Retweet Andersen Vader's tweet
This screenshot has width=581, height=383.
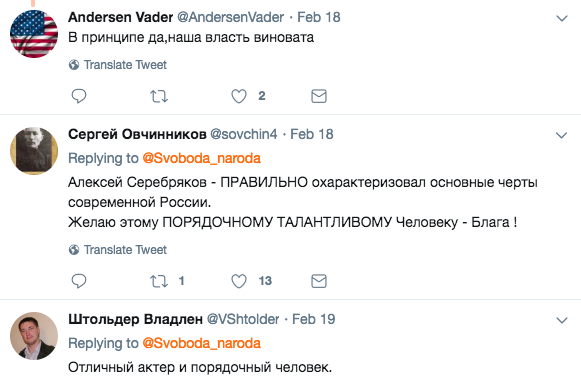(159, 96)
